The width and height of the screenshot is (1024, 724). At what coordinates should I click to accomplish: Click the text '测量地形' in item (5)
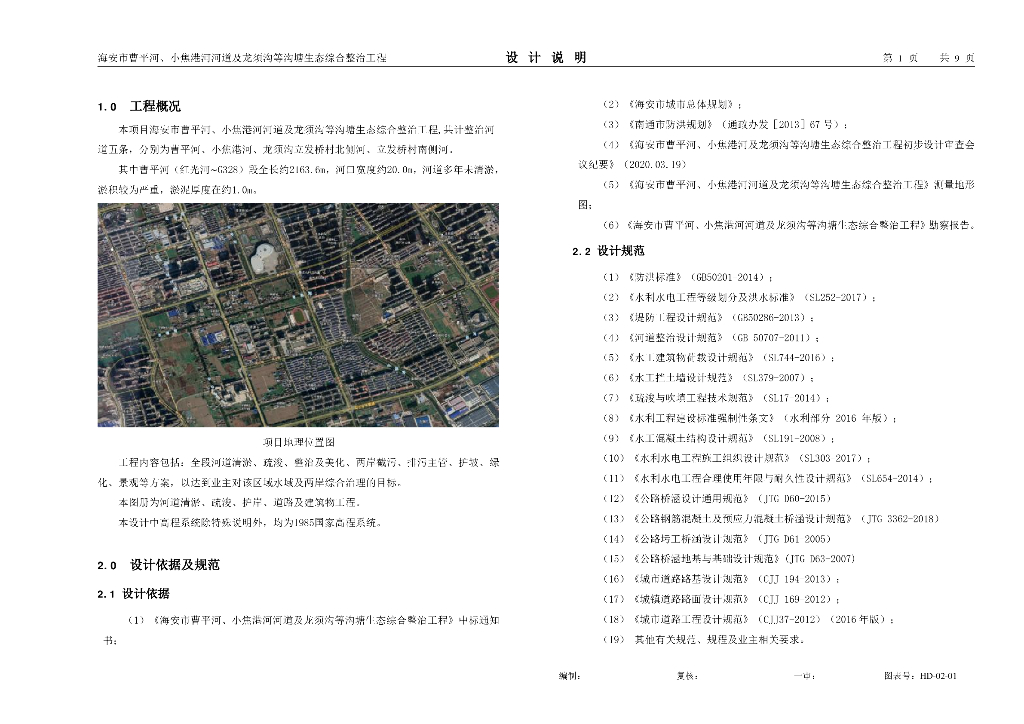point(954,185)
